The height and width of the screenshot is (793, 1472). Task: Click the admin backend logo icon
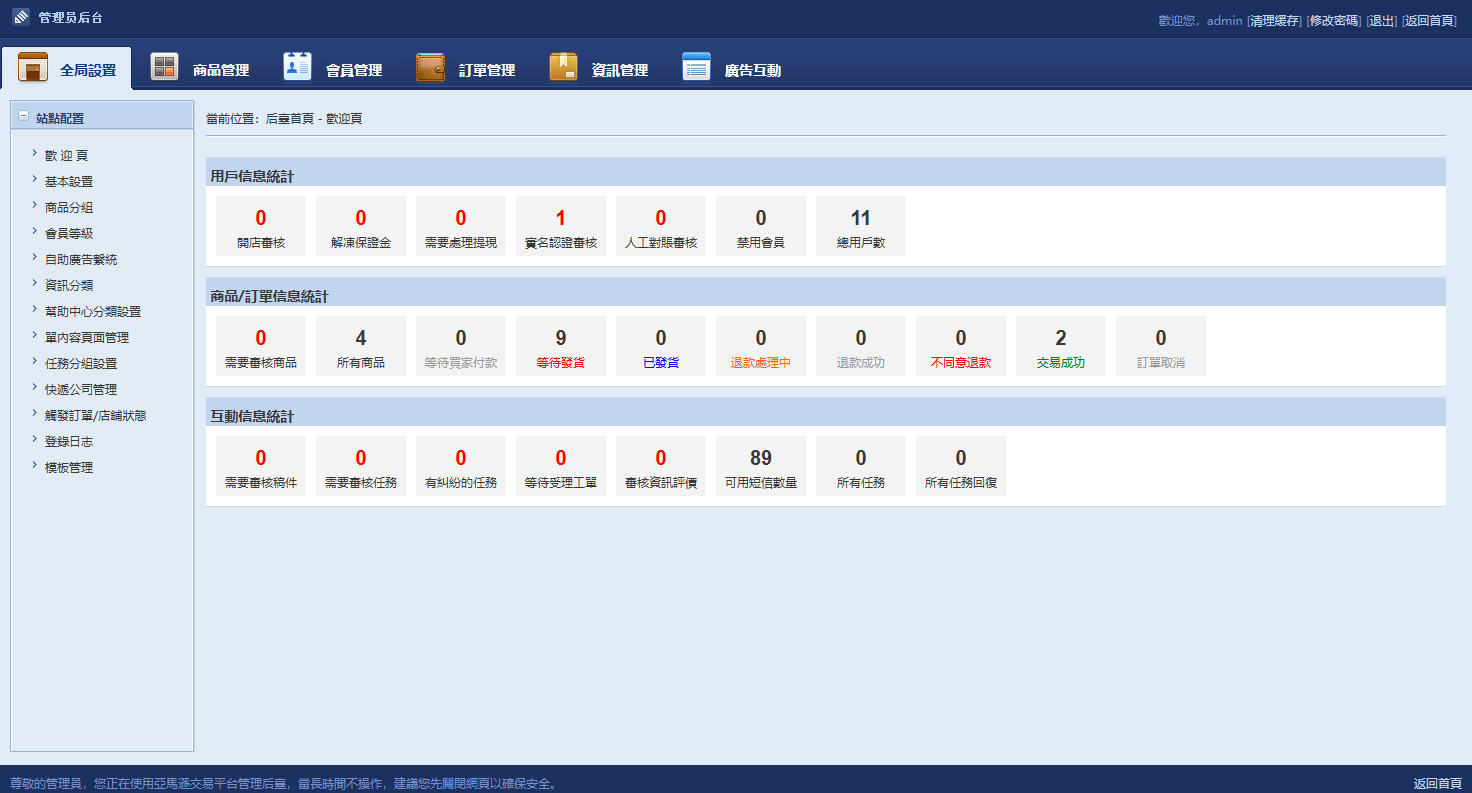21,17
